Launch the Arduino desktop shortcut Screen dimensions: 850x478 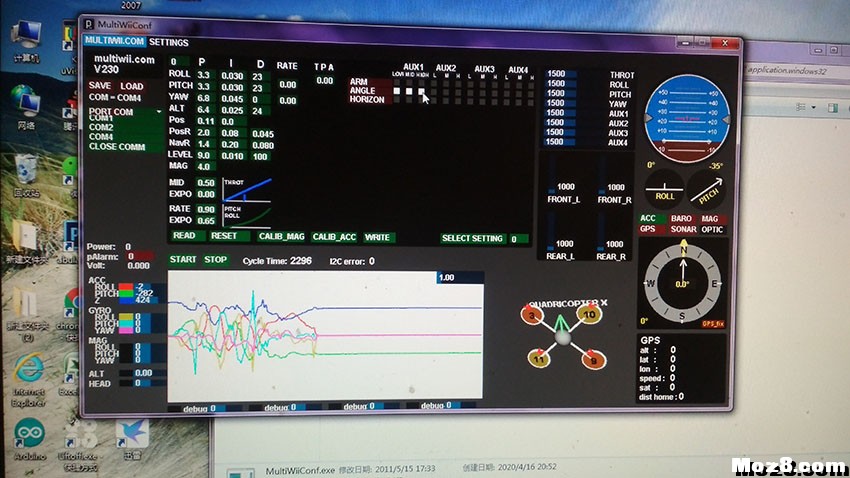click(30, 439)
